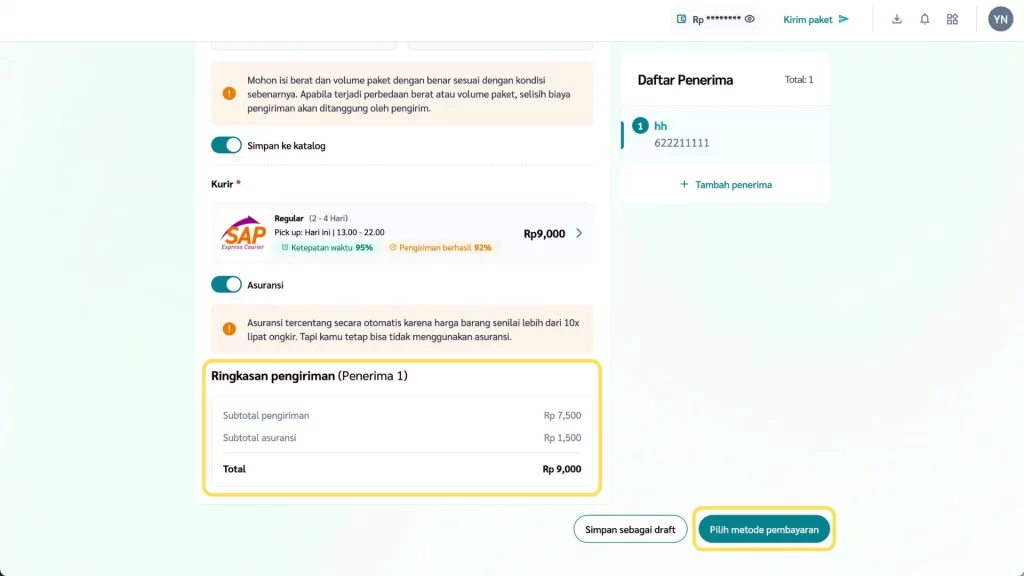The image size is (1024, 576).
Task: Click the insurance info alert icon
Action: tap(229, 329)
